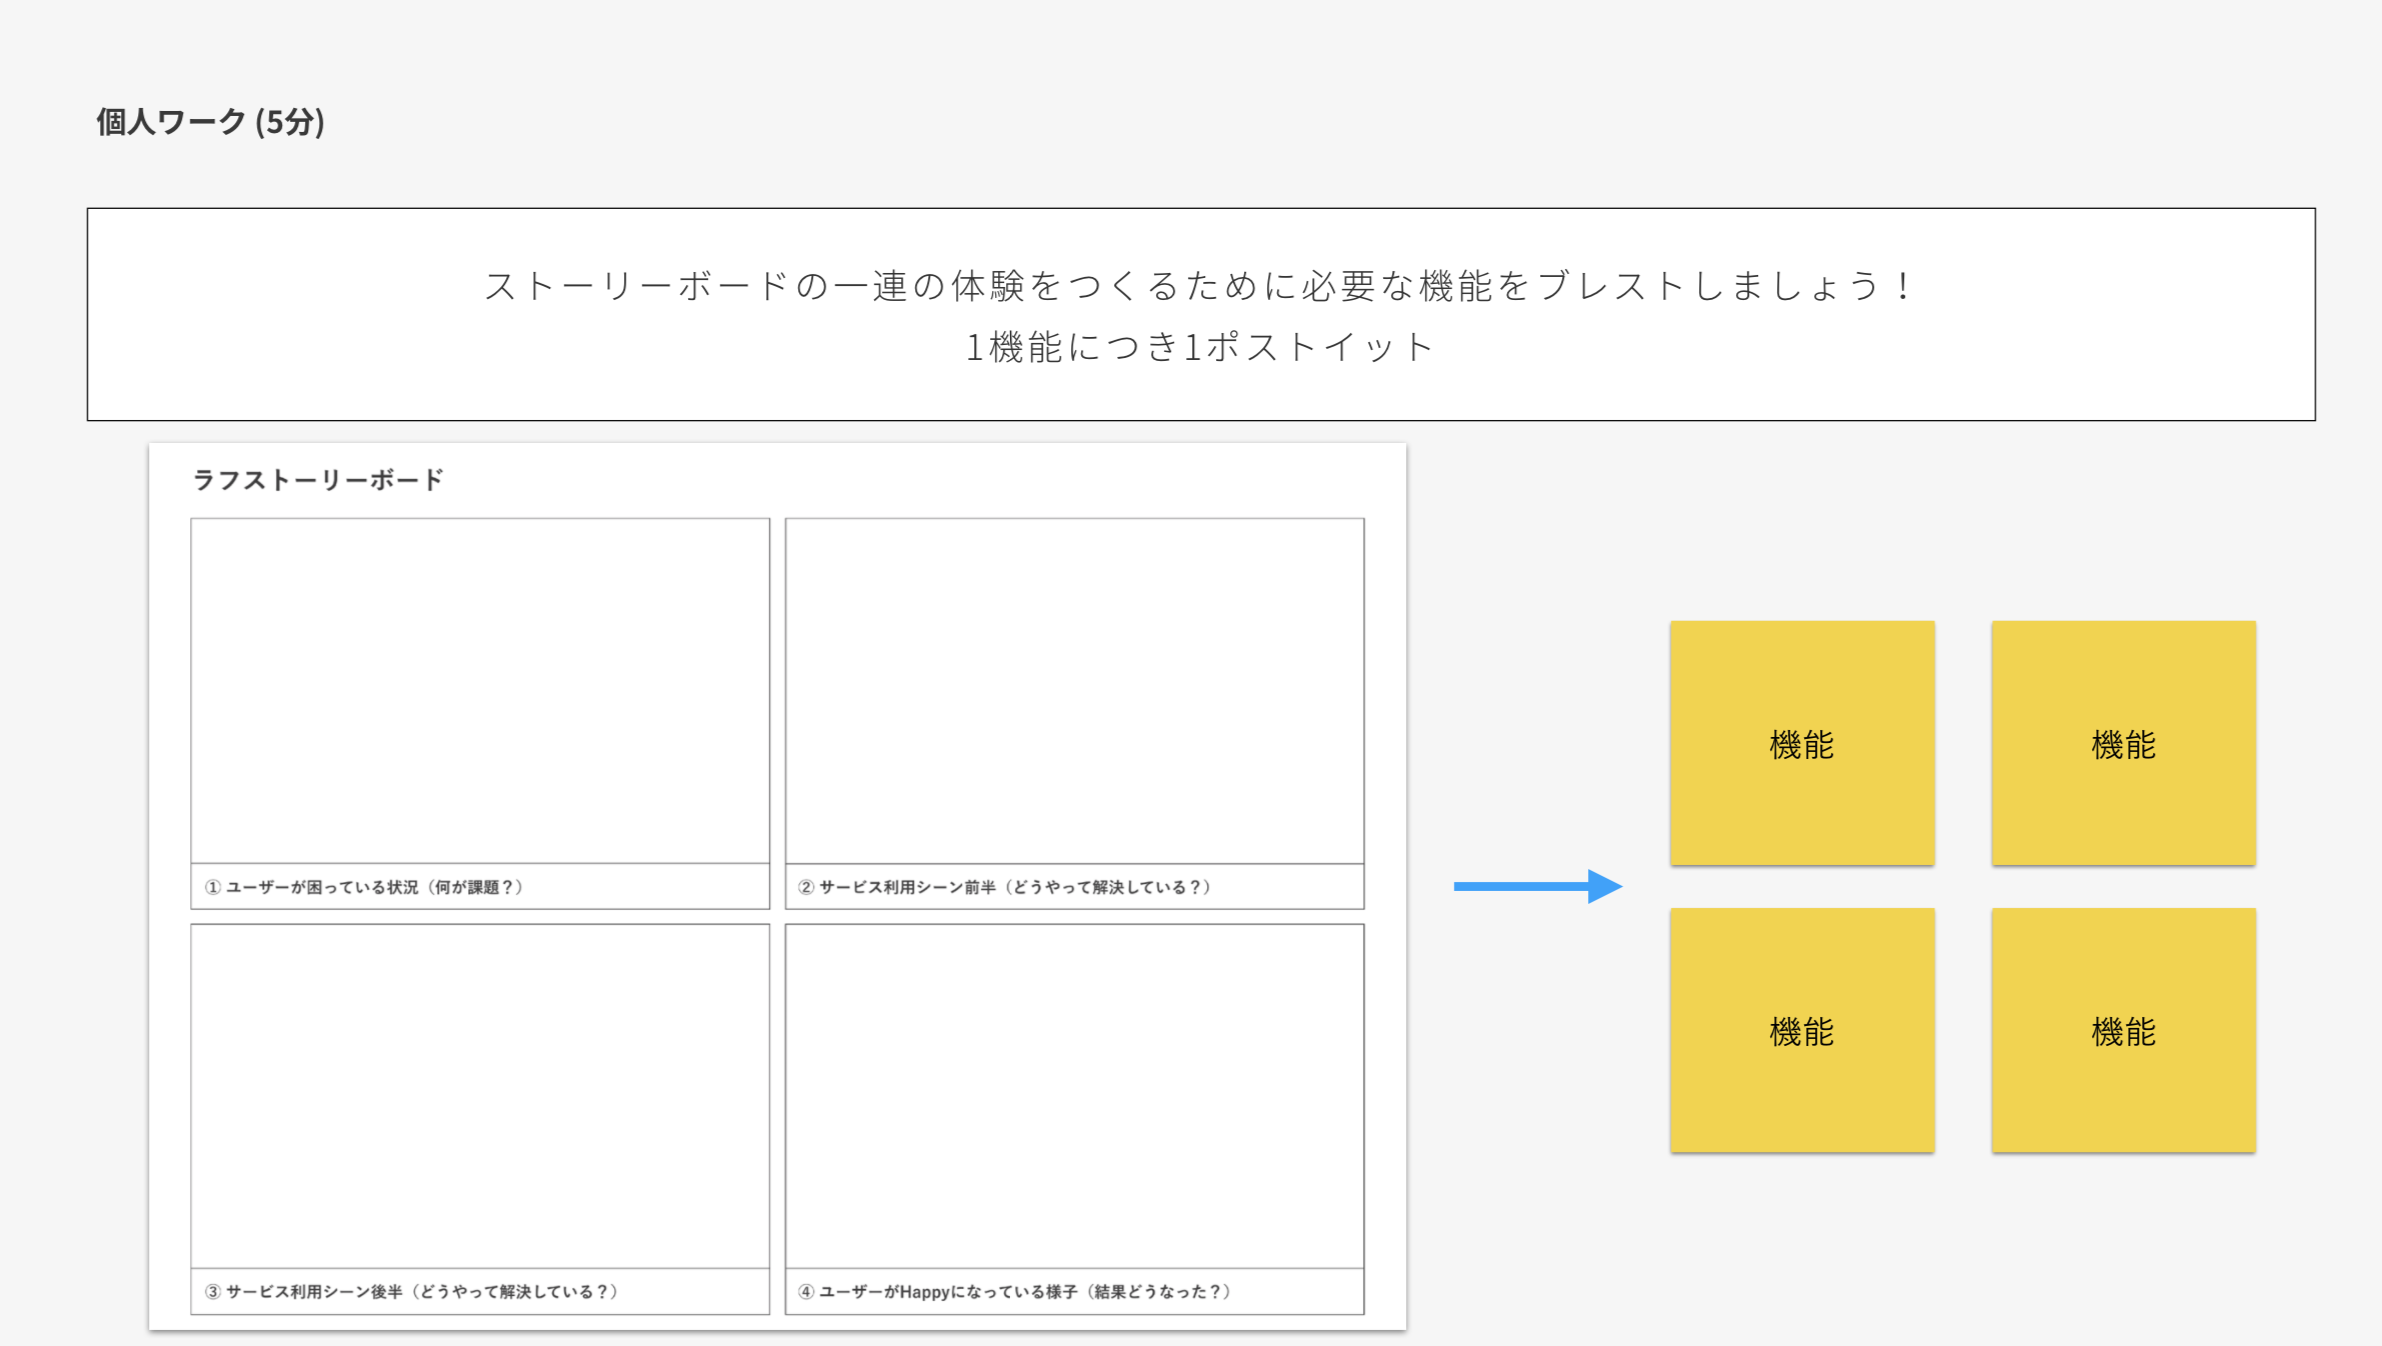Viewport: 2382px width, 1346px height.
Task: Click the 個人ワーク (5分) title text
Action: pos(210,122)
